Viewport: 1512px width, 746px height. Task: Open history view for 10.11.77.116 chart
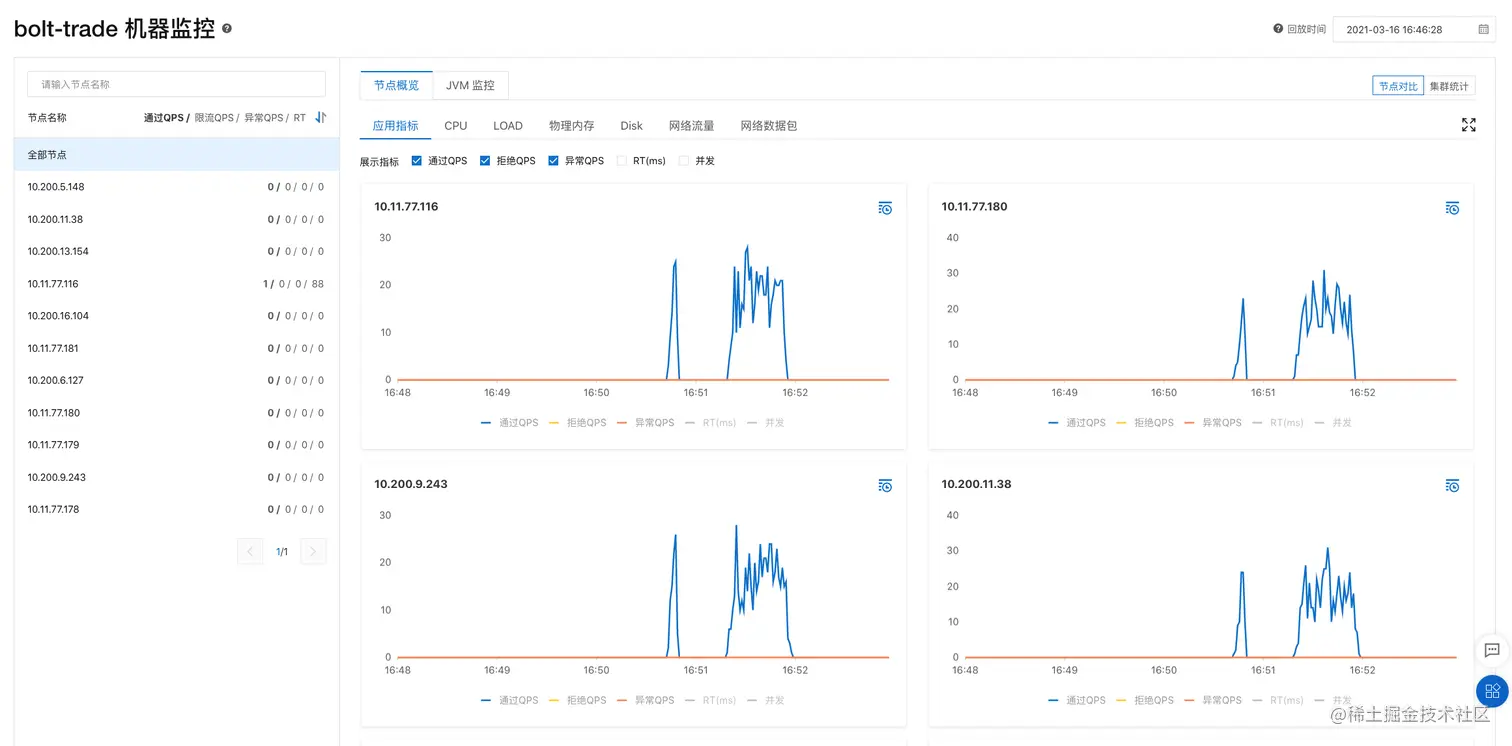[x=884, y=207]
